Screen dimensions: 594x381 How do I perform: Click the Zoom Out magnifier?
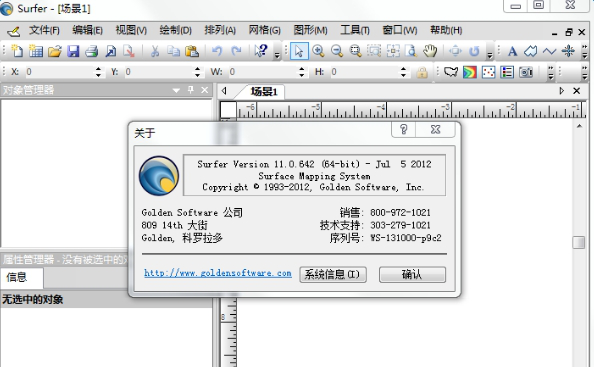[x=337, y=51]
